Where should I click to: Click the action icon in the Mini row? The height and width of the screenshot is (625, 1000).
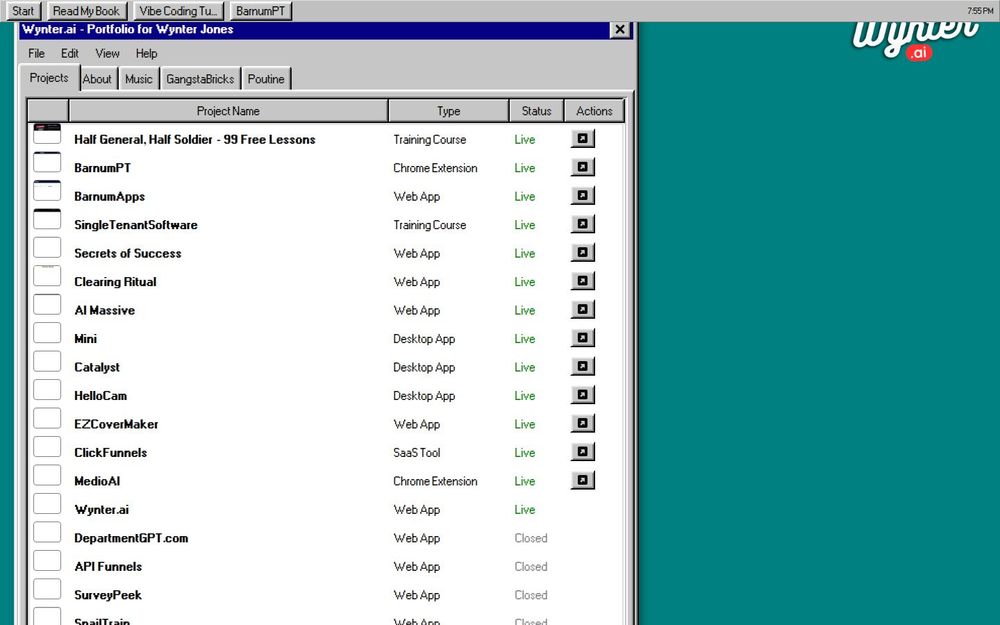click(x=582, y=338)
